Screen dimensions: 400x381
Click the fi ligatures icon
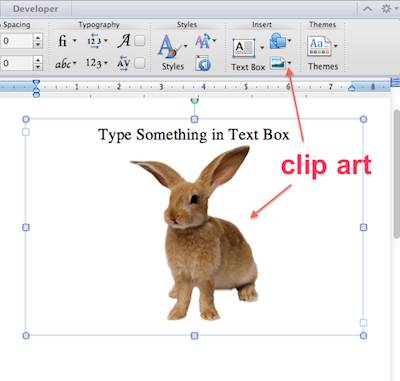click(62, 41)
